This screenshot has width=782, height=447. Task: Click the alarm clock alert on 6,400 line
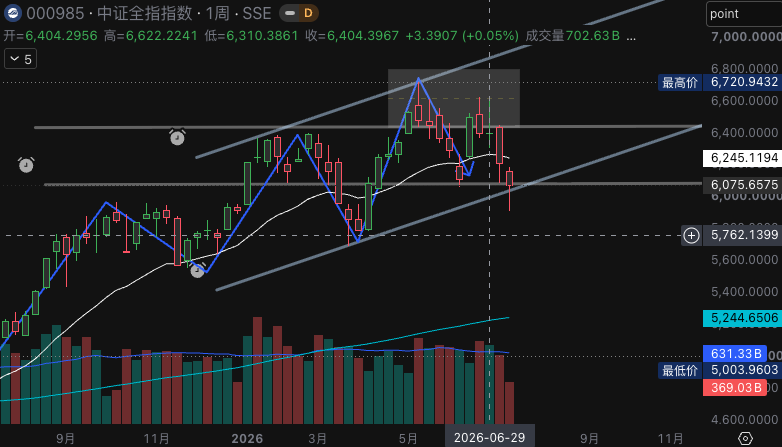pos(177,137)
